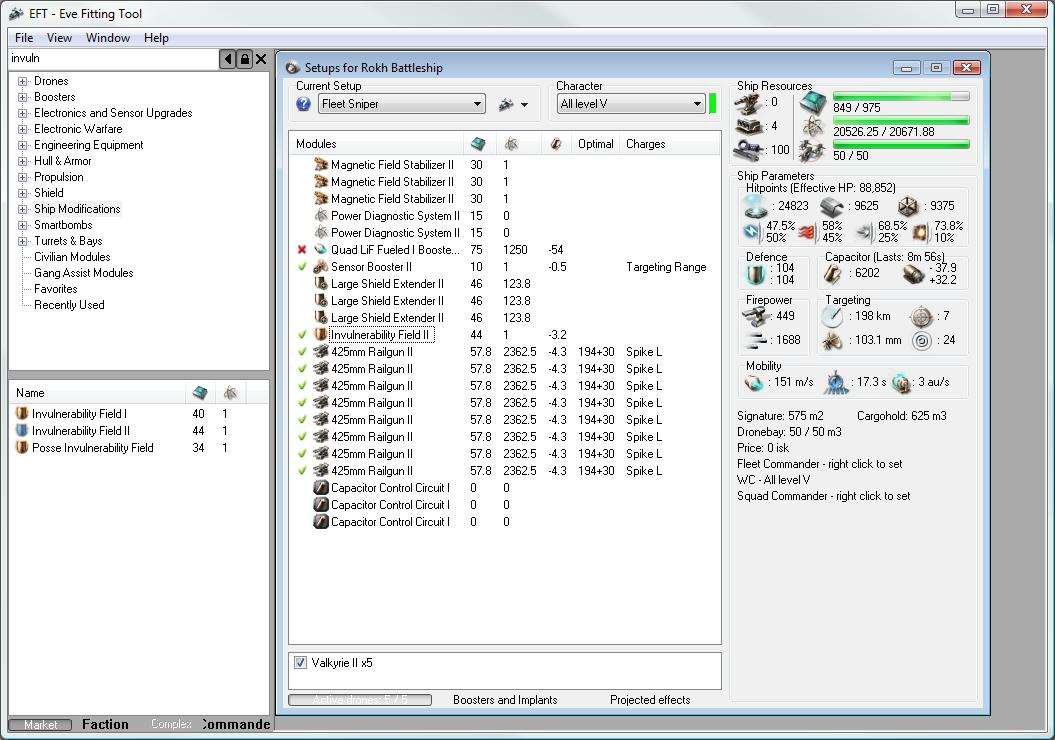1055x740 pixels.
Task: Toggle the search lock icon
Action: click(x=245, y=59)
